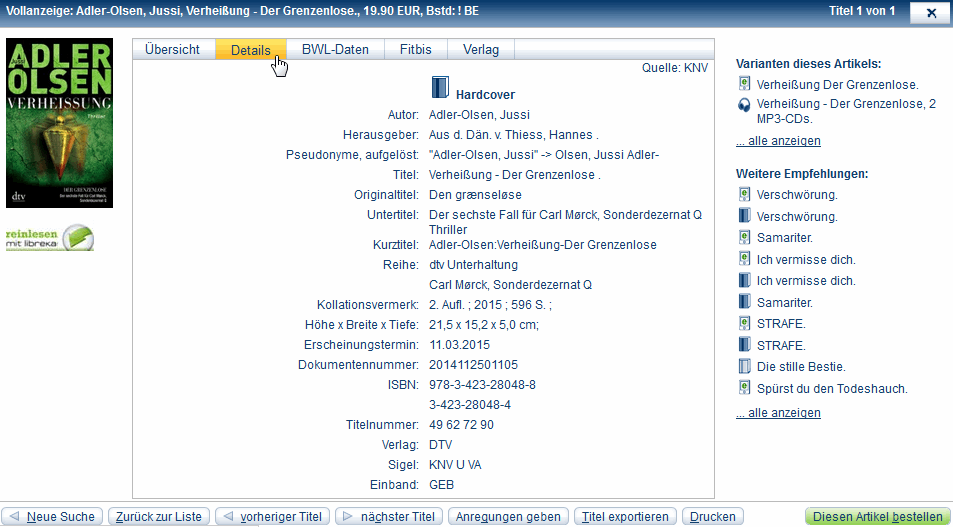
Task: Open the Adler Olsen book cover thumbnail
Action: pyautogui.click(x=59, y=123)
